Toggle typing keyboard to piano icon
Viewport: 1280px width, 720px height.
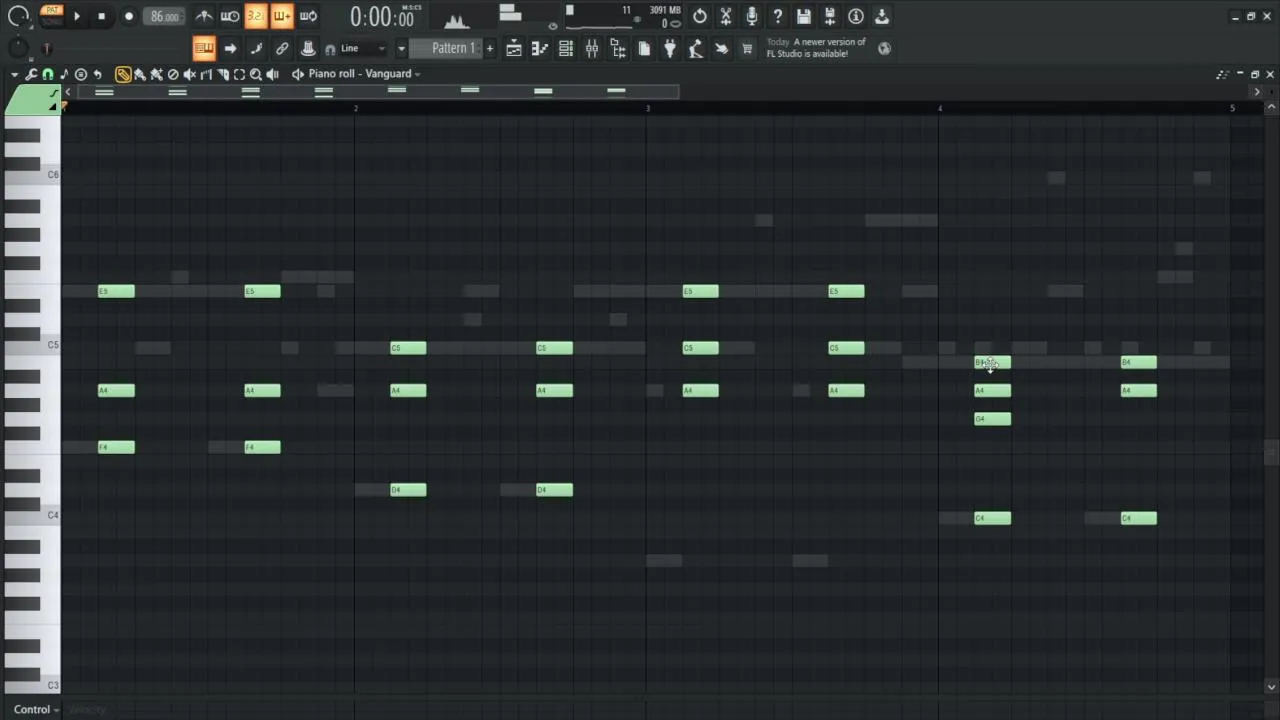pos(204,48)
